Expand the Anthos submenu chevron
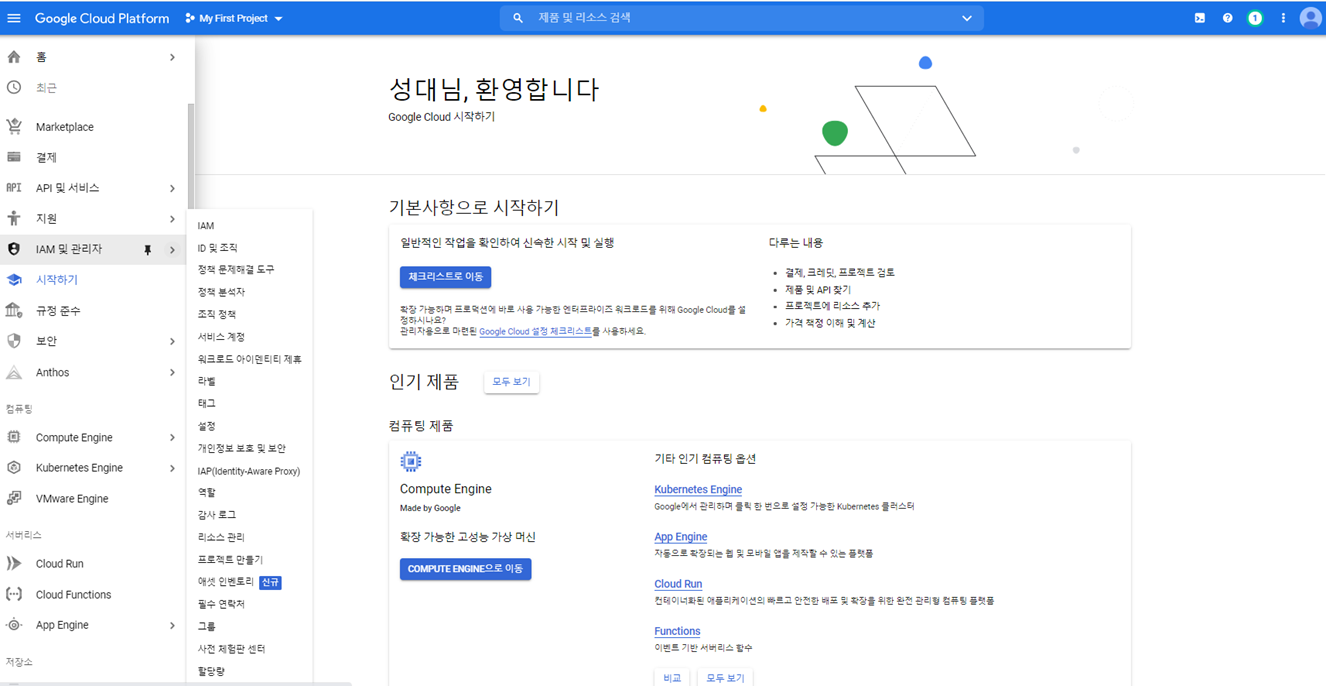Image resolution: width=1326 pixels, height=686 pixels. pos(172,372)
